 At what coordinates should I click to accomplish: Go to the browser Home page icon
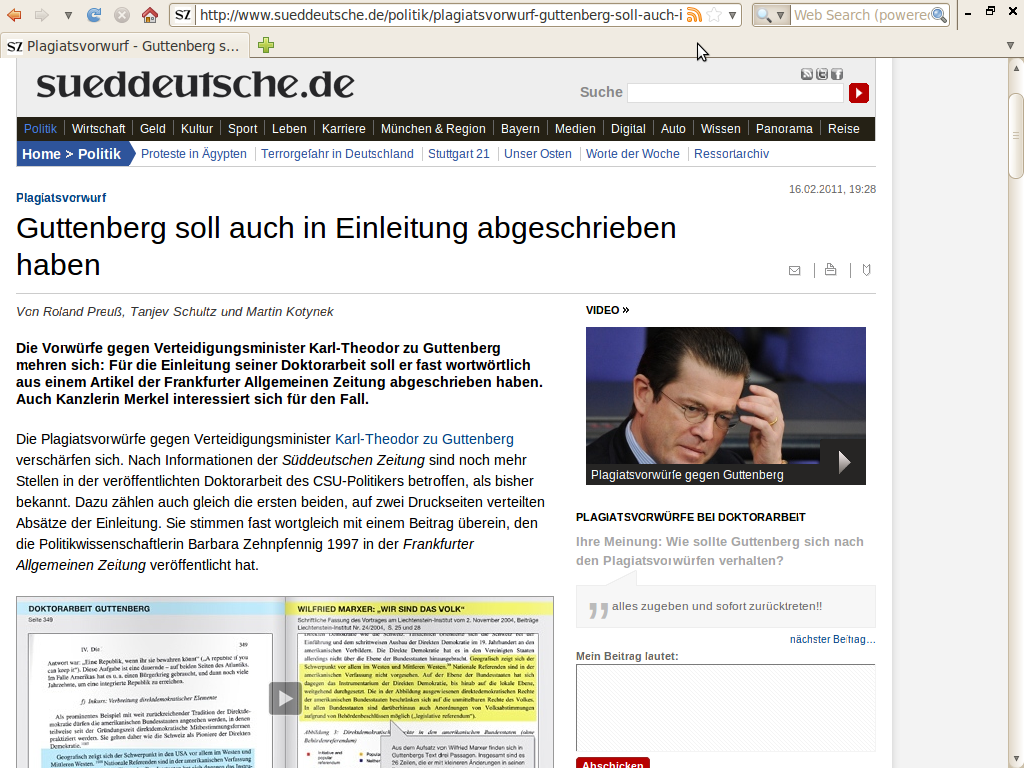[x=150, y=14]
